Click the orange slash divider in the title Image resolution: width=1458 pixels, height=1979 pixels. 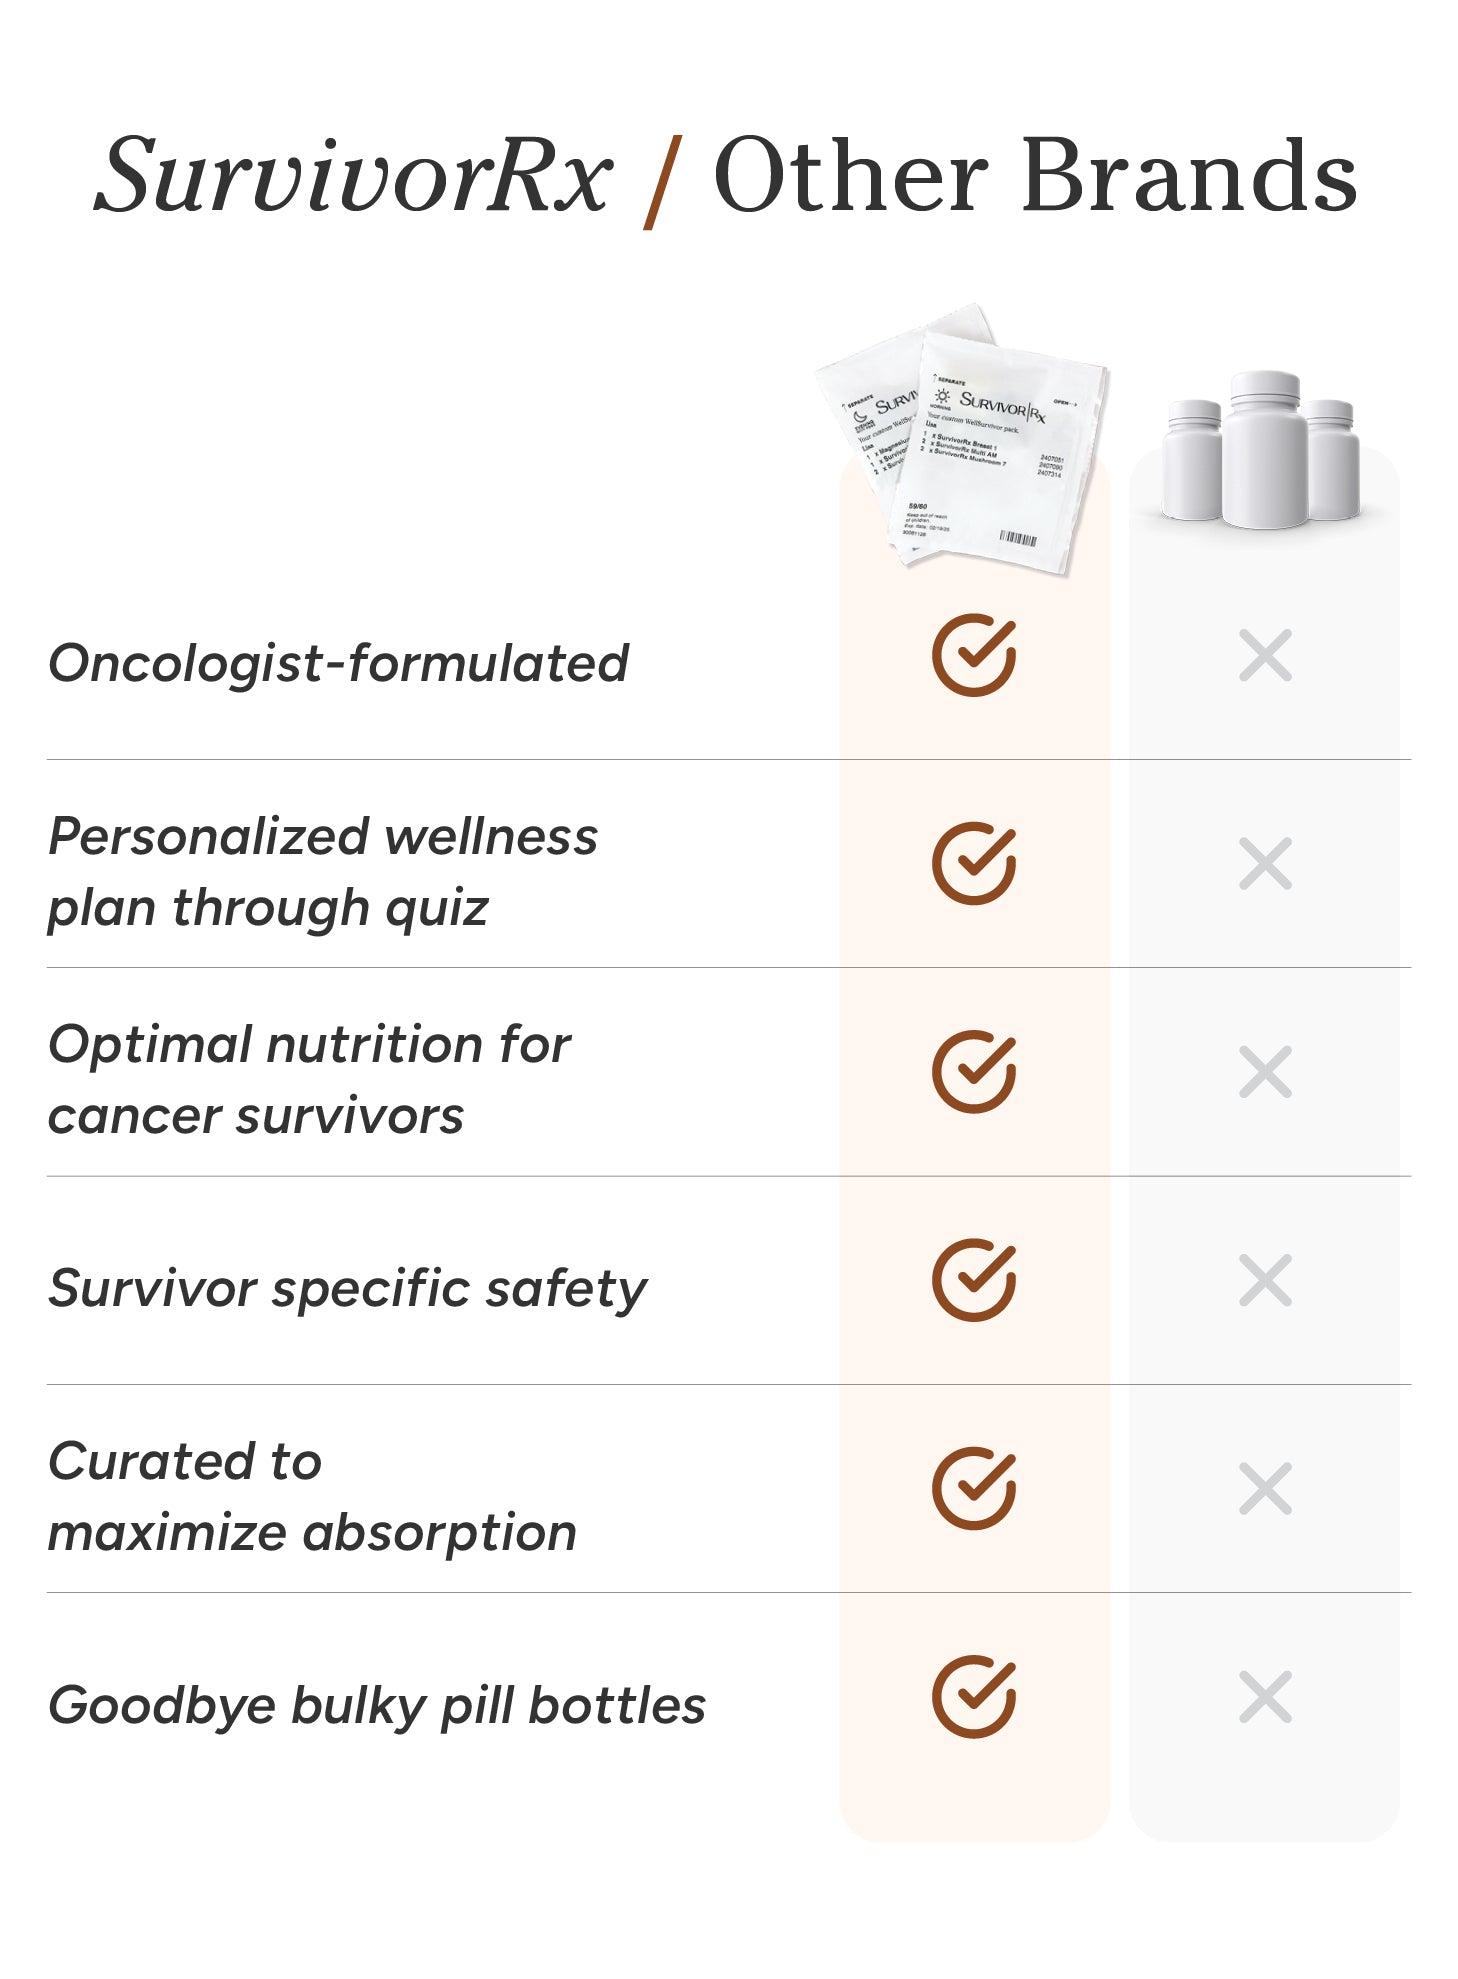click(663, 180)
